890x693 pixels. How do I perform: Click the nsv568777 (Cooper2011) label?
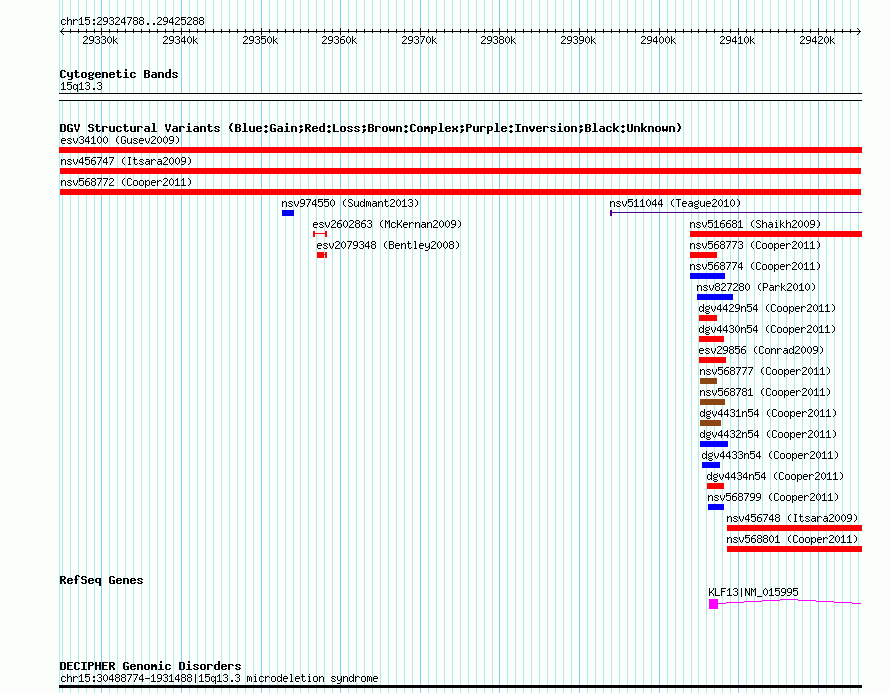click(x=765, y=371)
